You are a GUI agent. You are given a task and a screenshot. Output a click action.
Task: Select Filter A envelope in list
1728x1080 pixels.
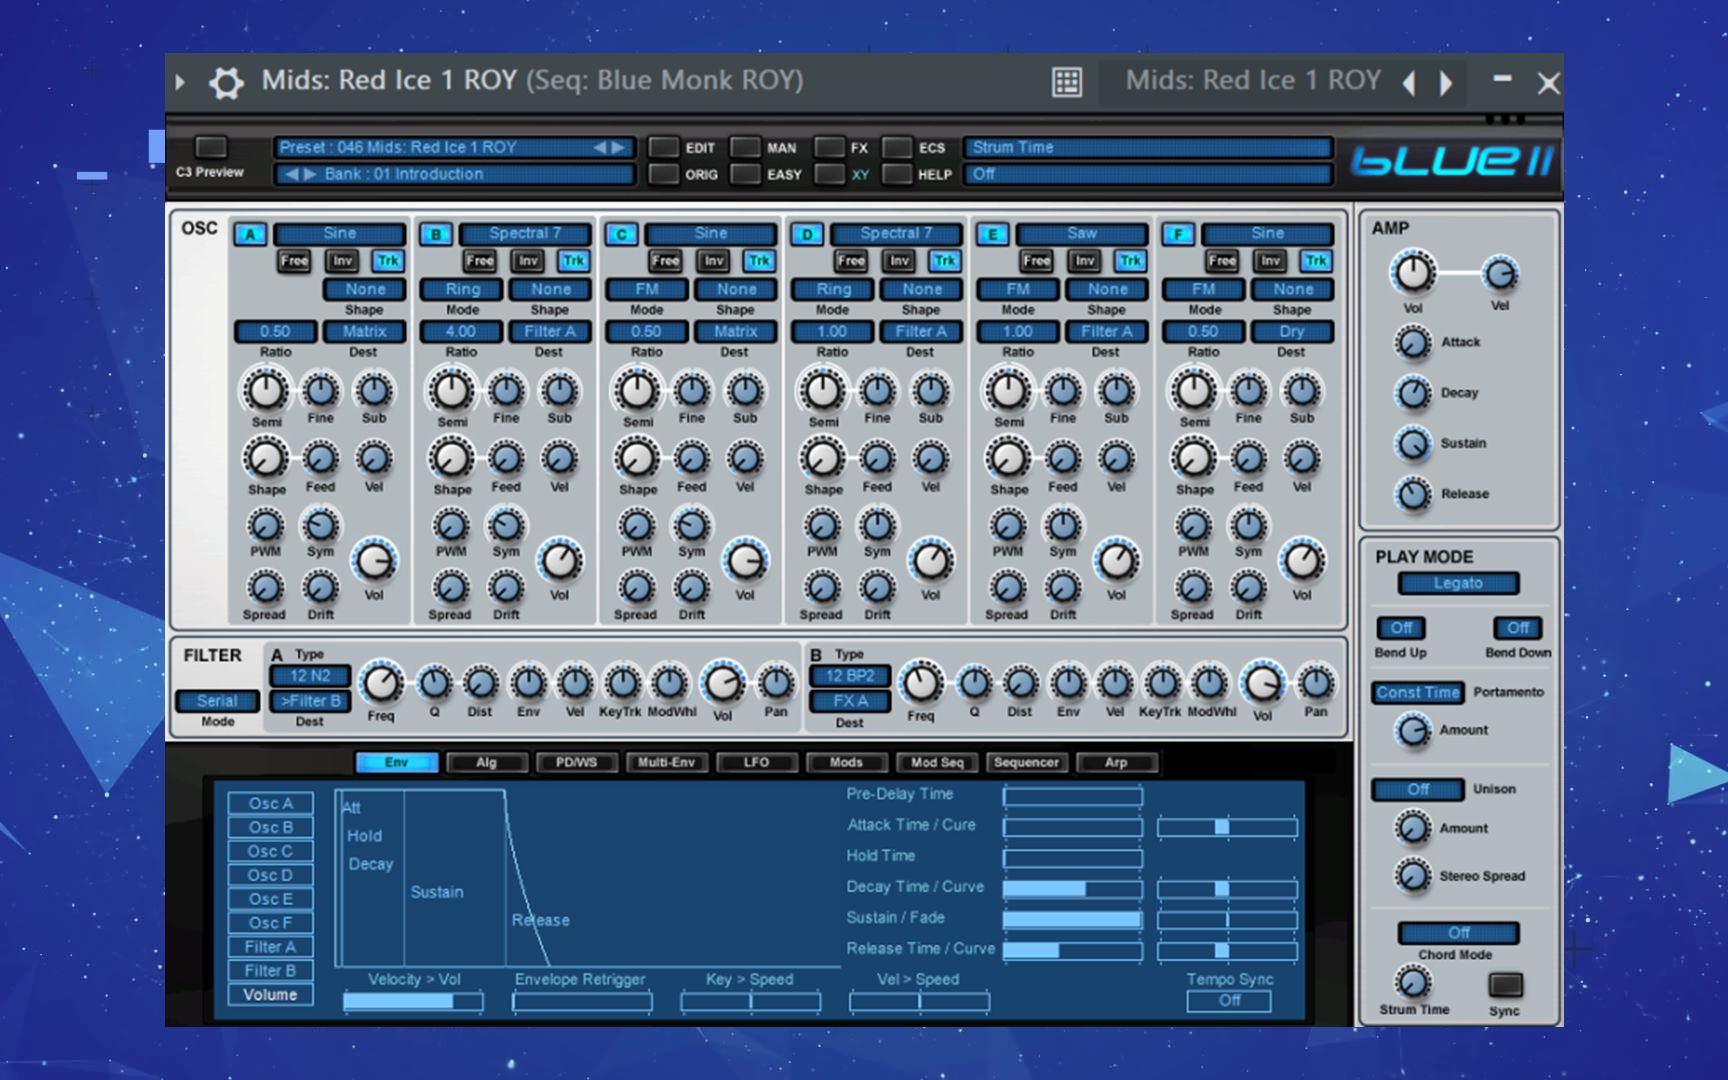click(x=270, y=947)
